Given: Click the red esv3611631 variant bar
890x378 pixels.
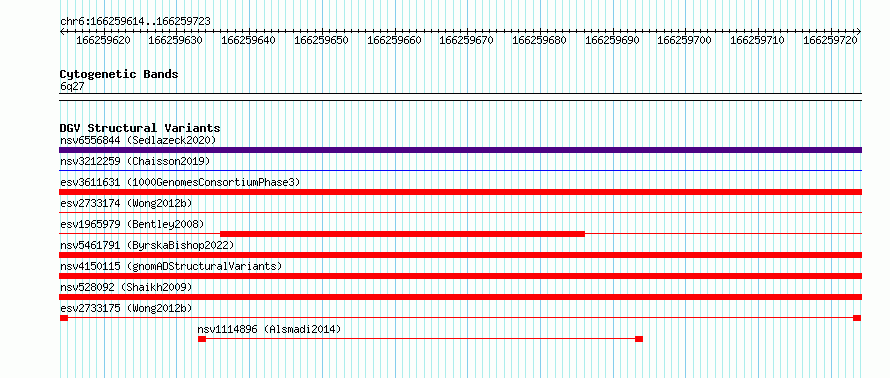Looking at the screenshot, I should click(x=460, y=192).
